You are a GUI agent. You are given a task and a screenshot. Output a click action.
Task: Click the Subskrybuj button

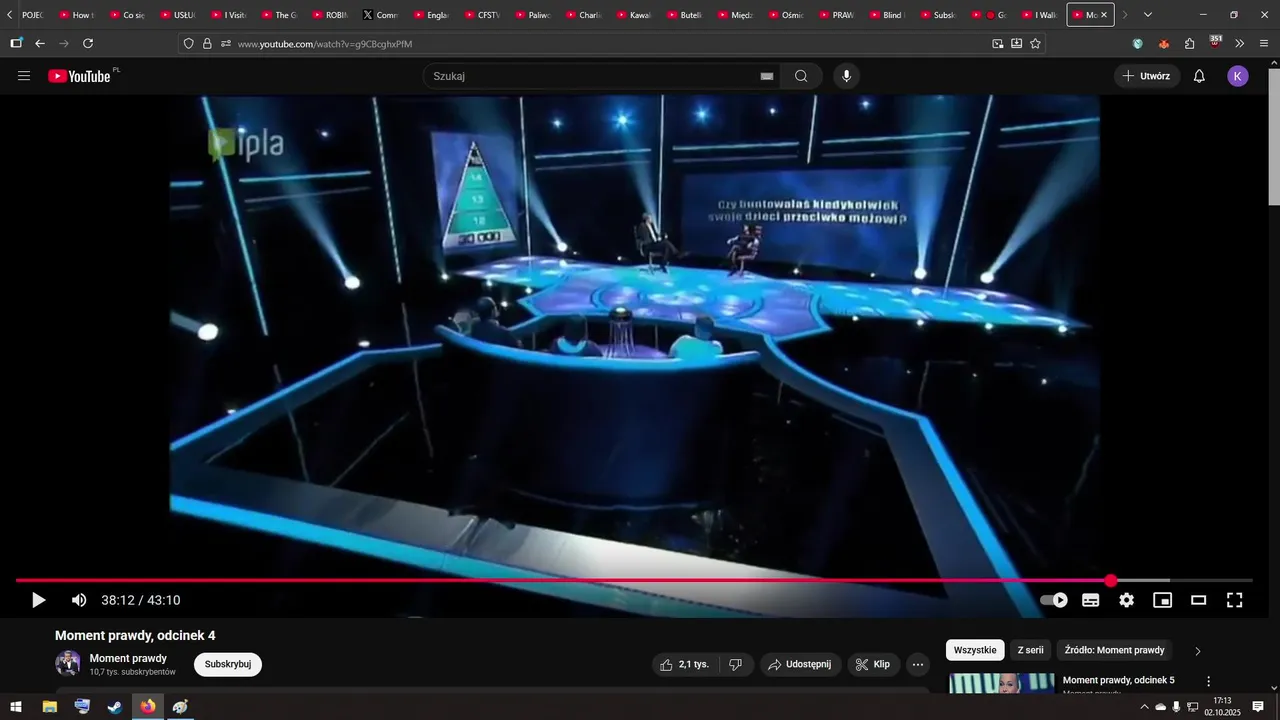click(228, 664)
